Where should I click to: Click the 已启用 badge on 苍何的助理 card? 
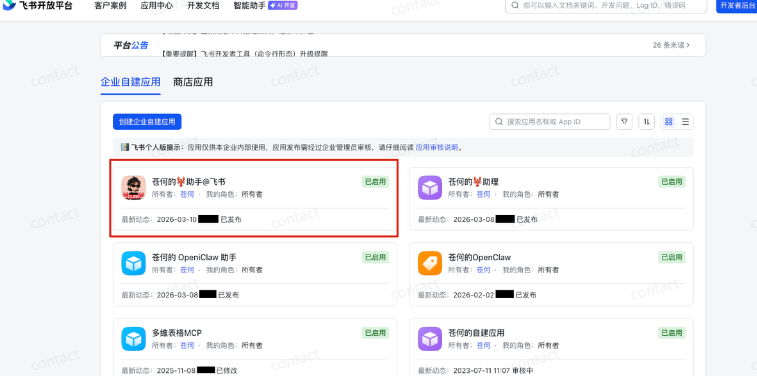[672, 181]
